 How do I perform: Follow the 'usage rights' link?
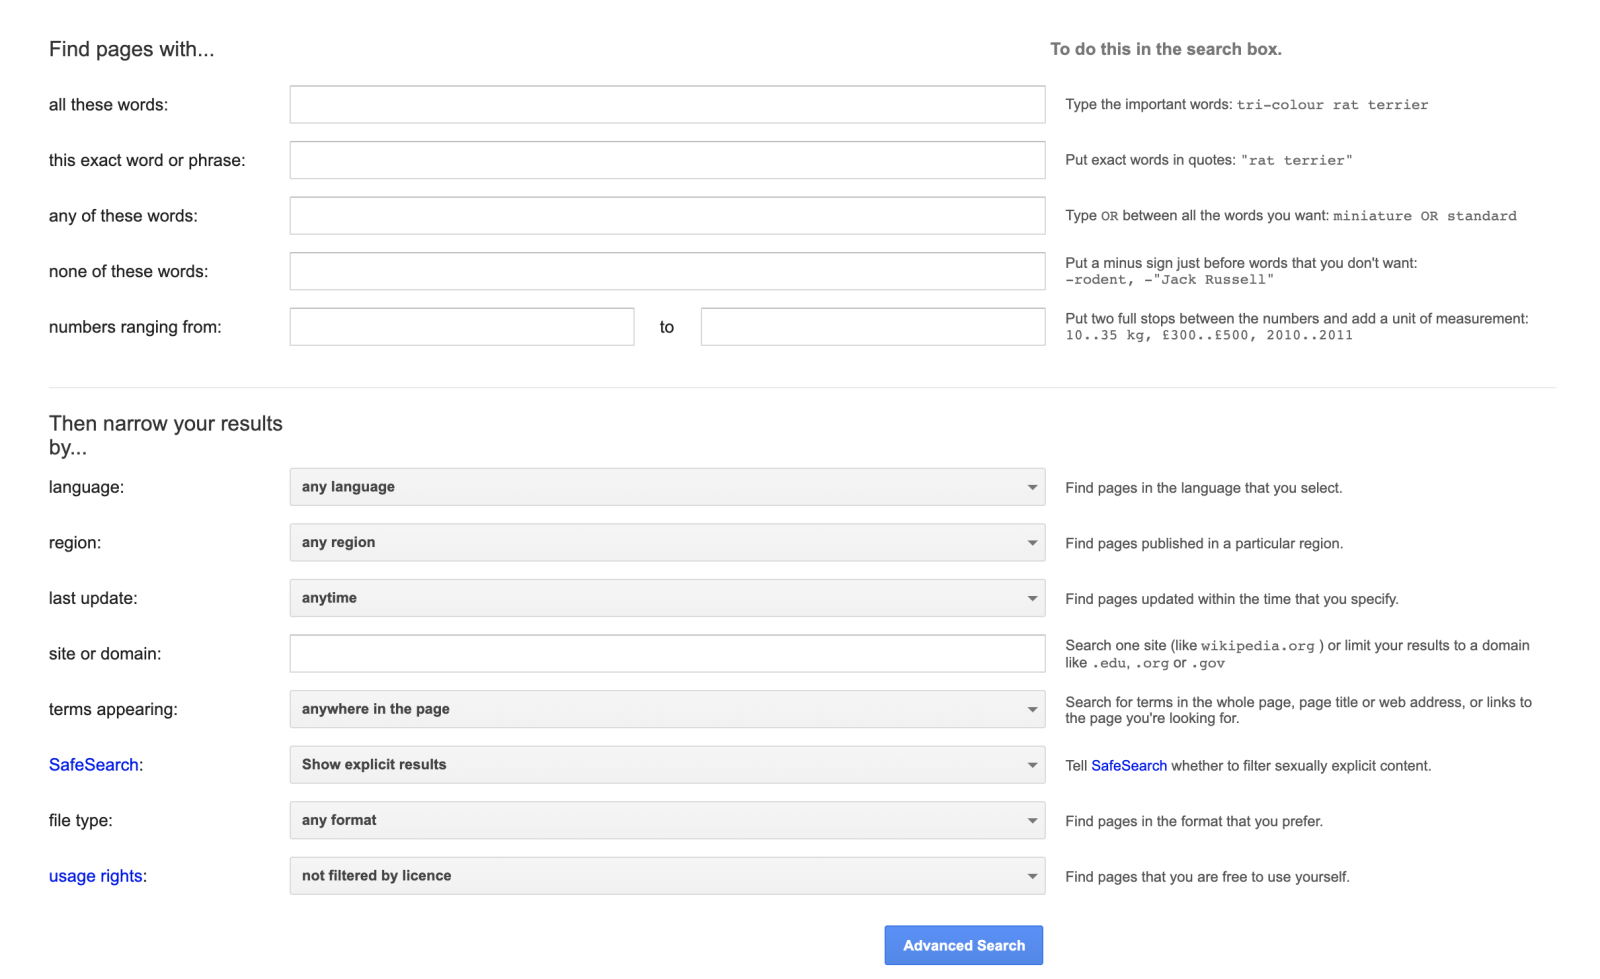[96, 876]
